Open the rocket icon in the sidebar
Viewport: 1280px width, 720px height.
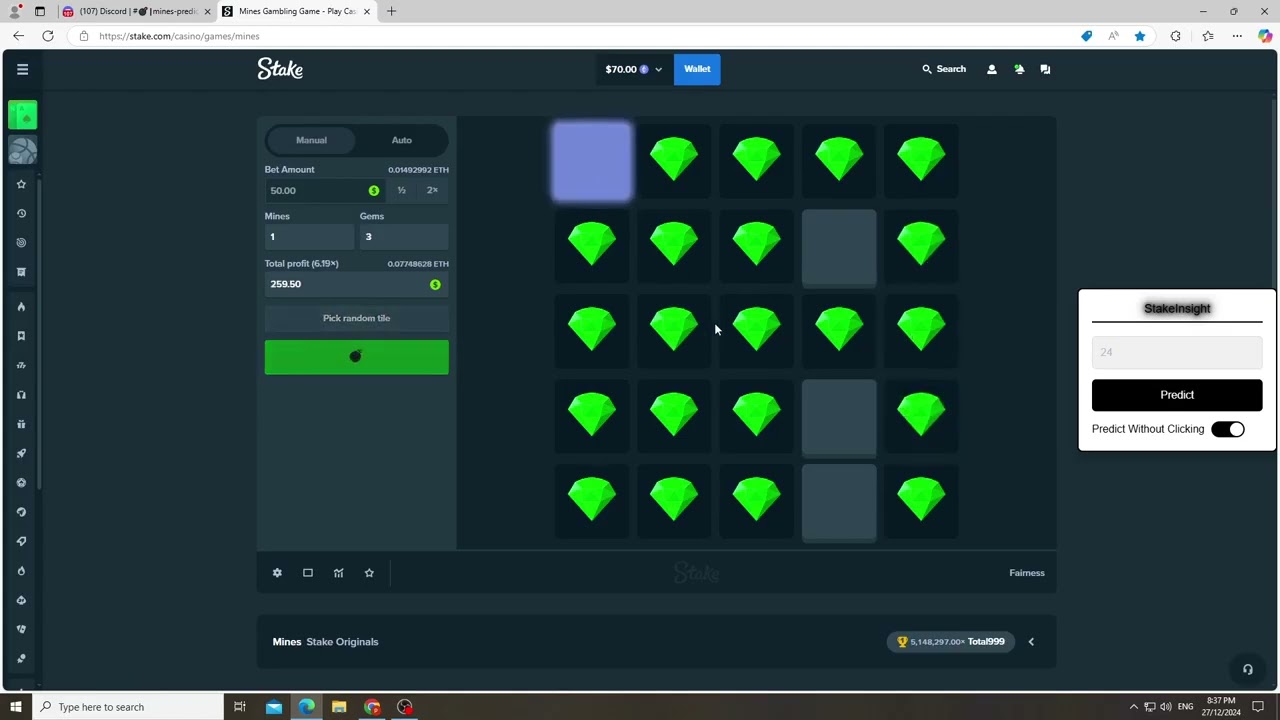(21, 453)
